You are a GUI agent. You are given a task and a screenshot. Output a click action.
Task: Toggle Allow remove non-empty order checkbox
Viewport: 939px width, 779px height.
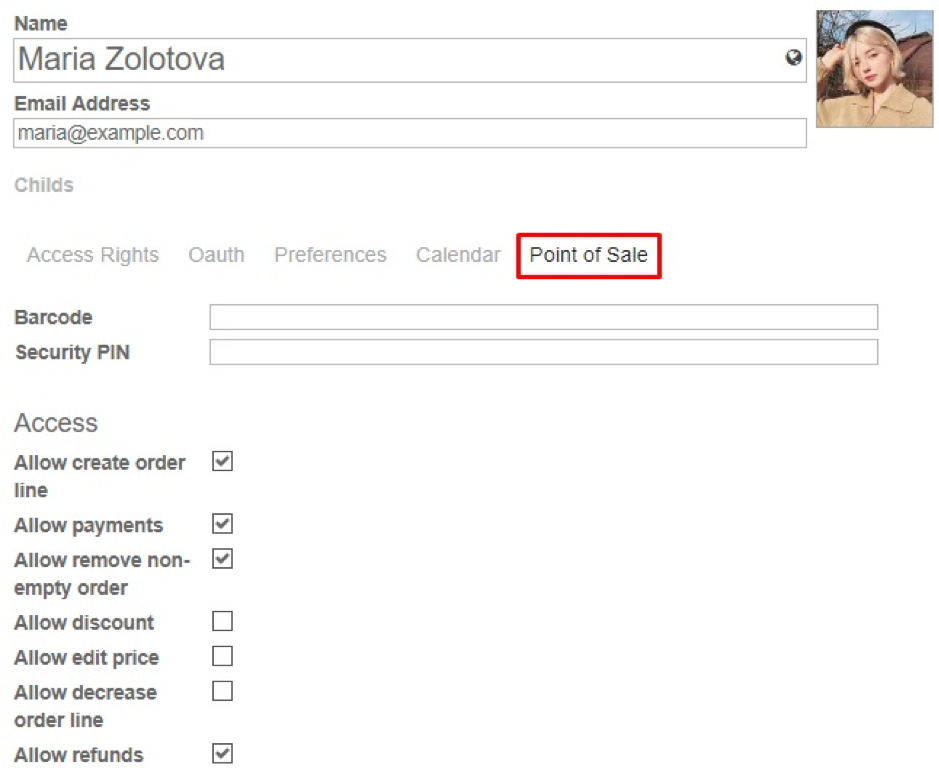(222, 559)
